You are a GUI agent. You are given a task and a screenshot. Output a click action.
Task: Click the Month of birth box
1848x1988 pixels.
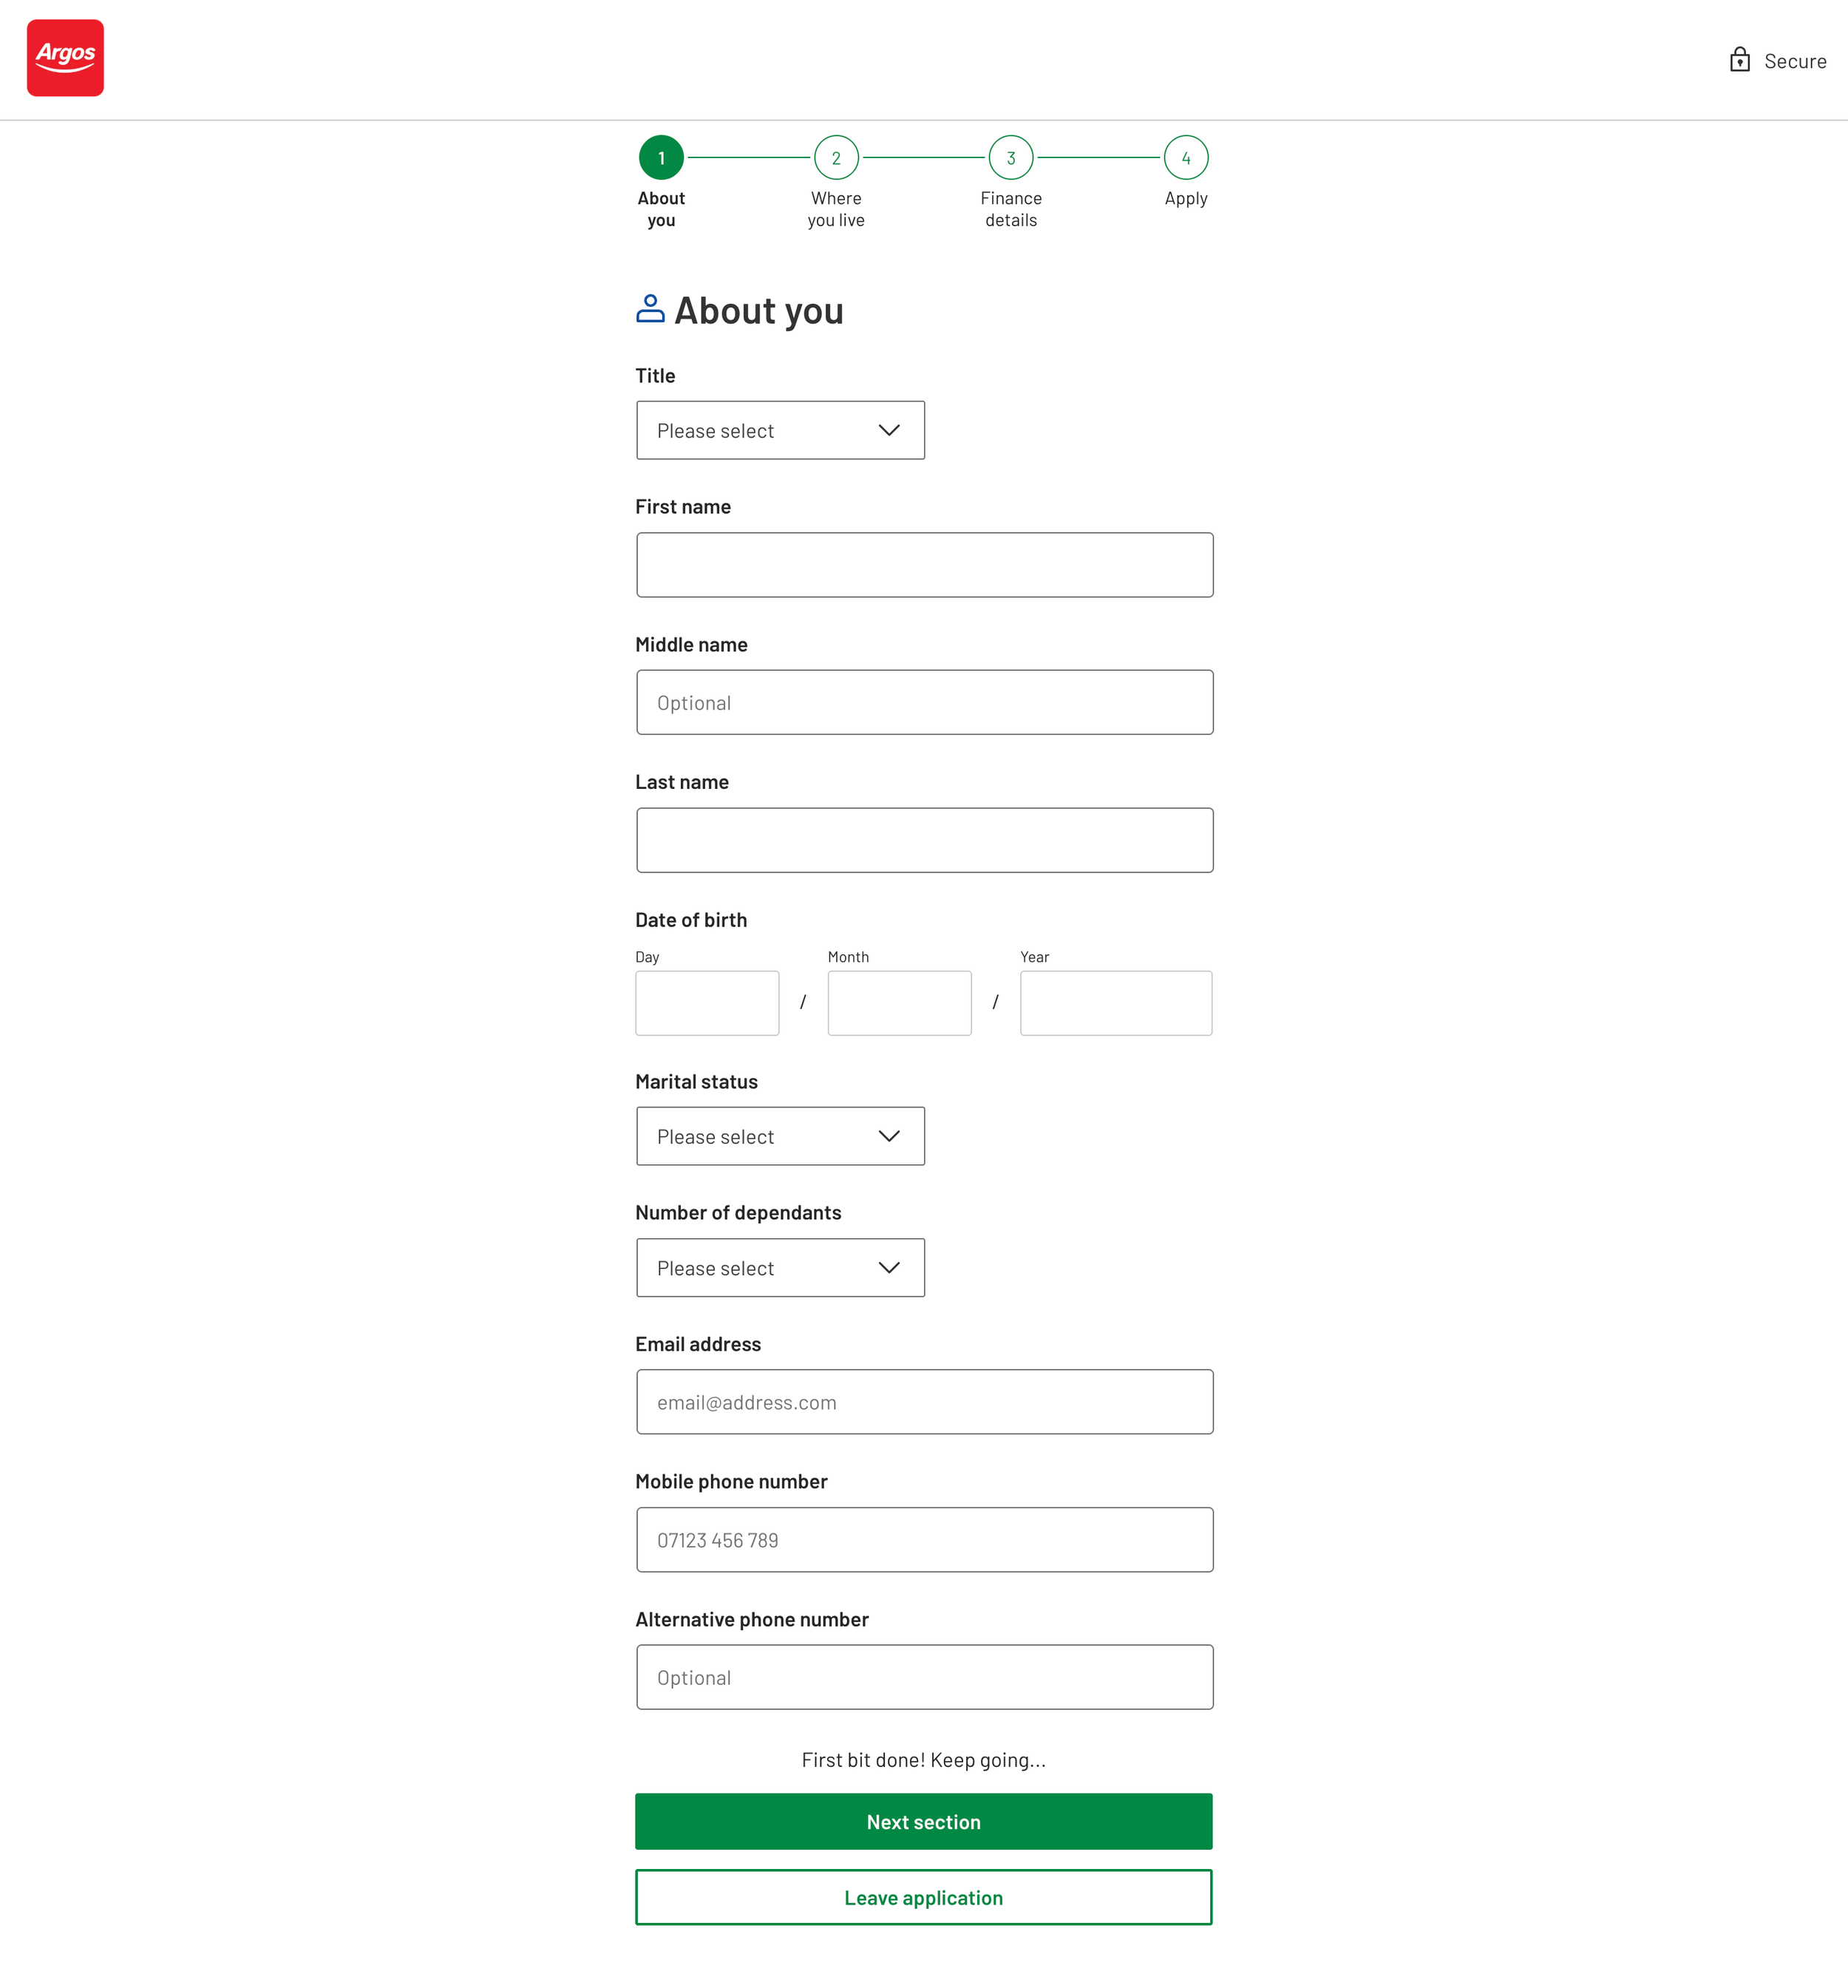coord(899,1003)
